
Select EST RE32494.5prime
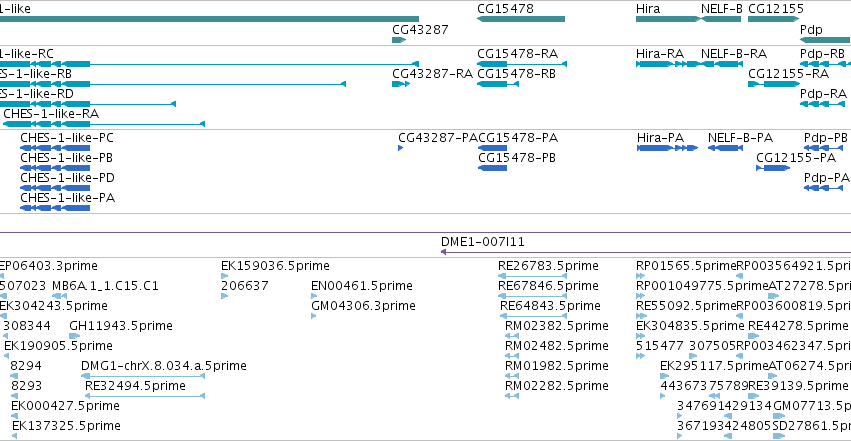pos(145,397)
